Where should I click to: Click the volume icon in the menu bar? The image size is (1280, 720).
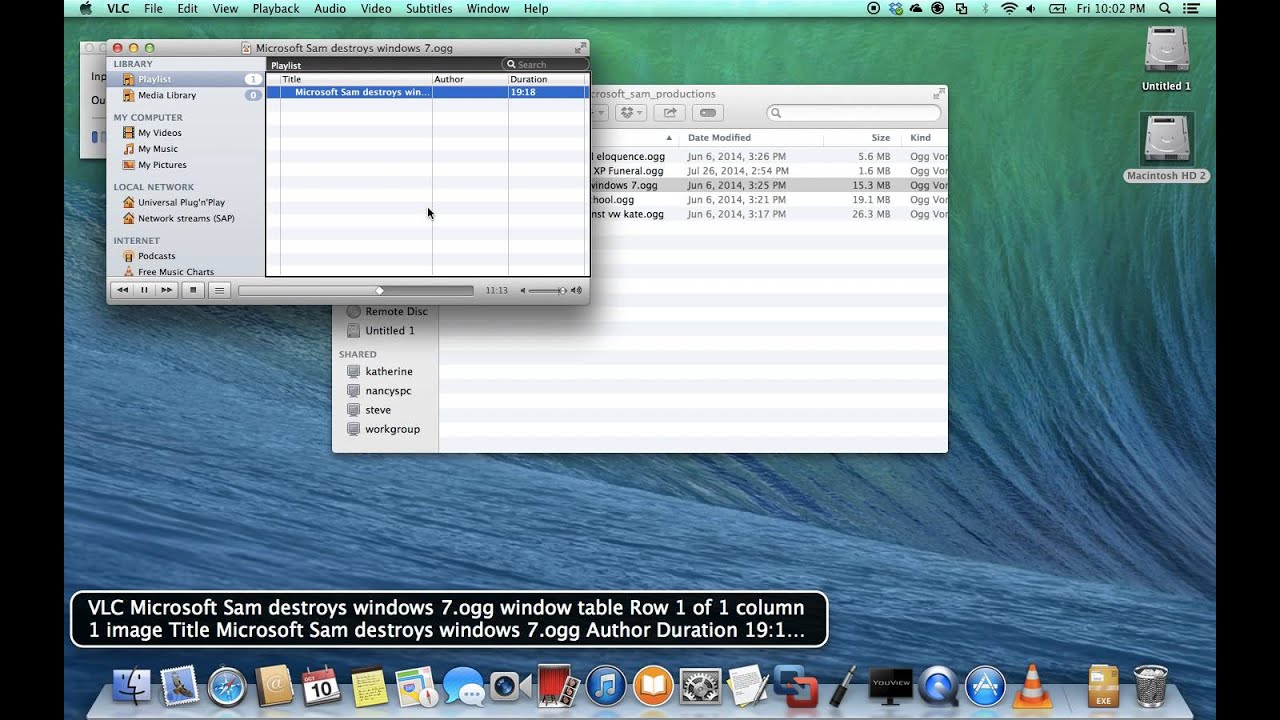point(1031,8)
